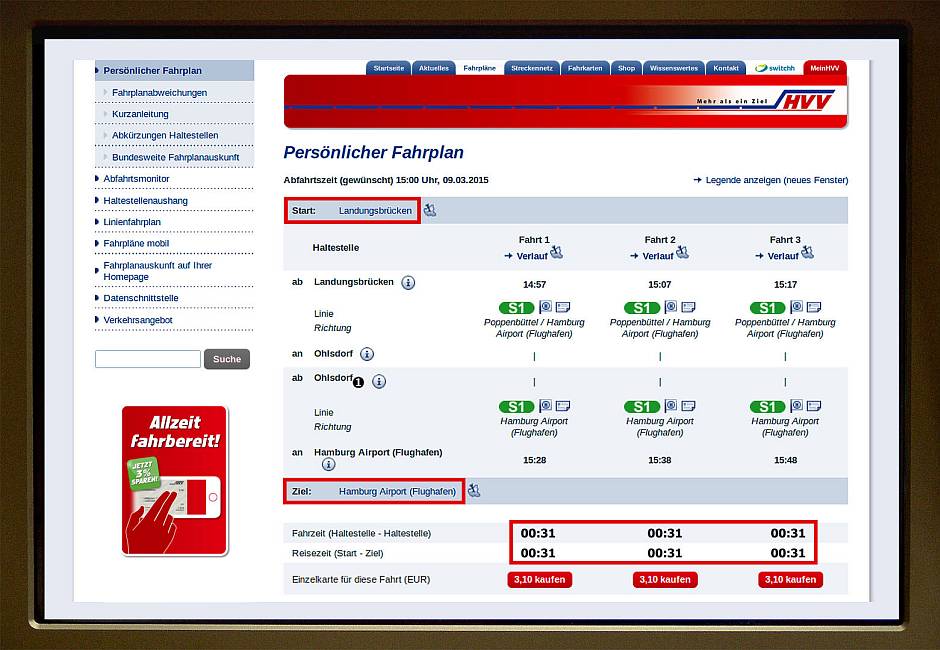This screenshot has height=650, width=940.
Task: Open info icon under Hamburg Airport (Flughafen) stop
Action: (x=328, y=465)
